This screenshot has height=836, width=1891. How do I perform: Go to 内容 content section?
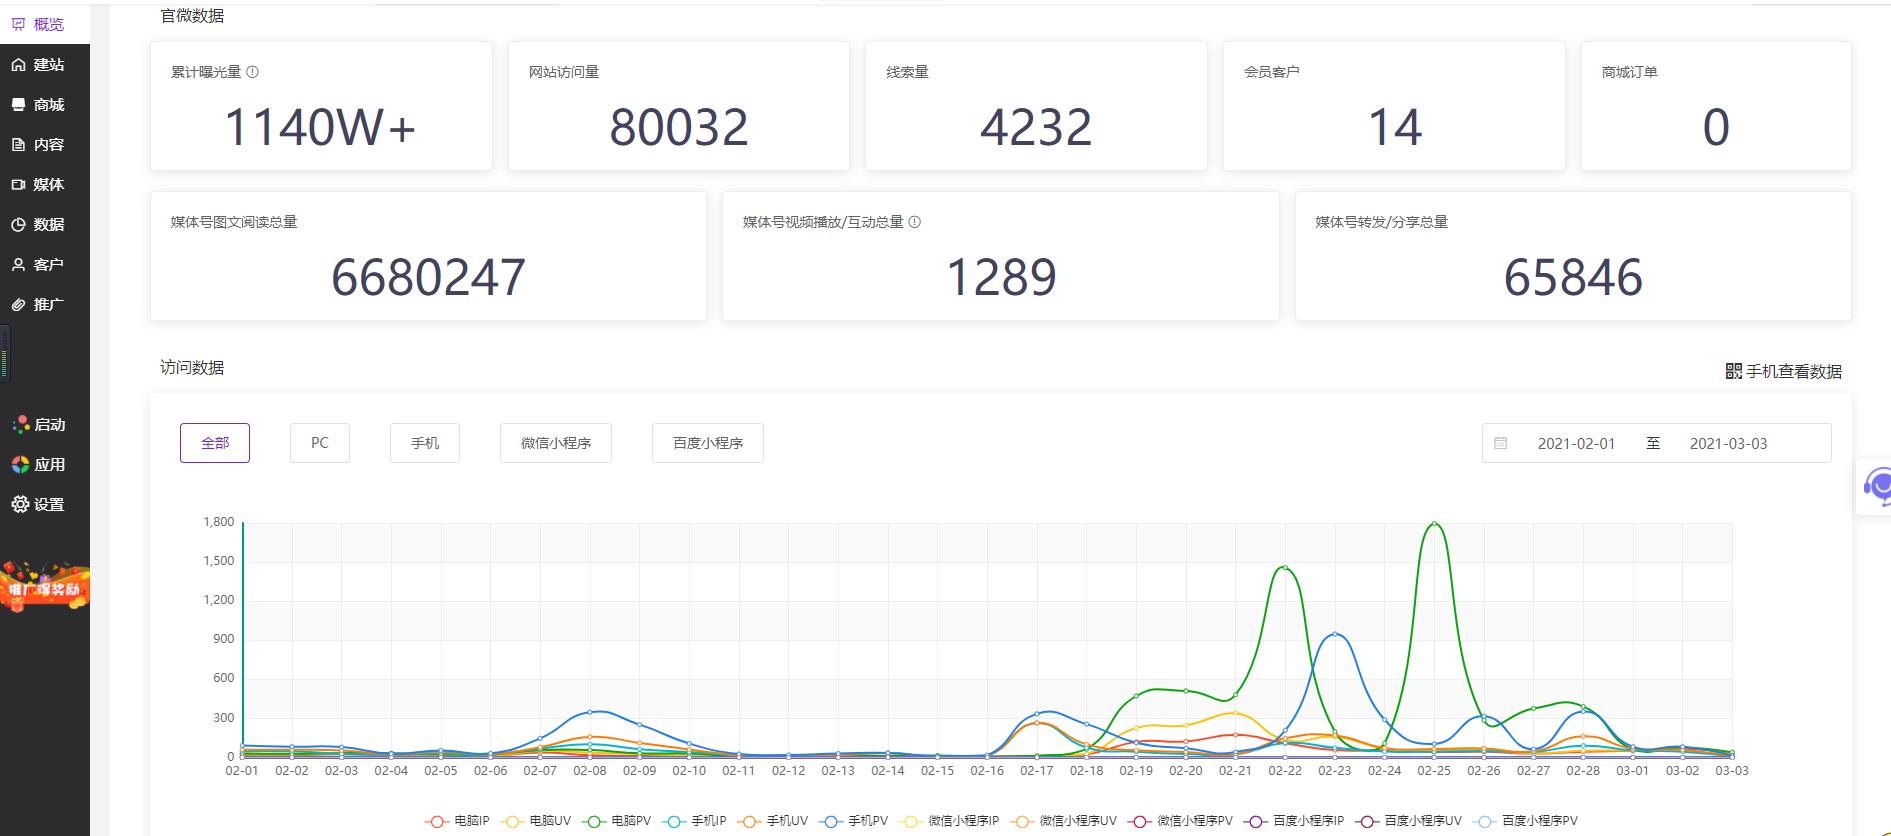click(x=38, y=145)
